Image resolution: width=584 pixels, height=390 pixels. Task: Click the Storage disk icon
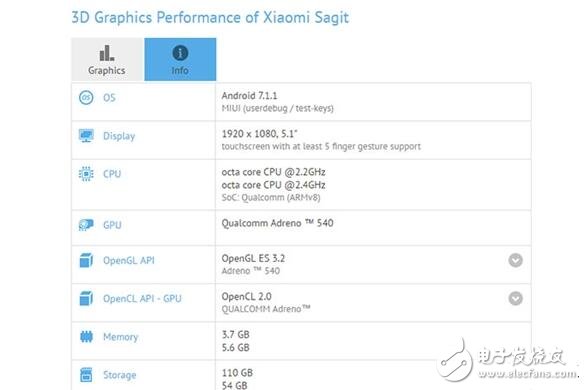pyautogui.click(x=86, y=375)
